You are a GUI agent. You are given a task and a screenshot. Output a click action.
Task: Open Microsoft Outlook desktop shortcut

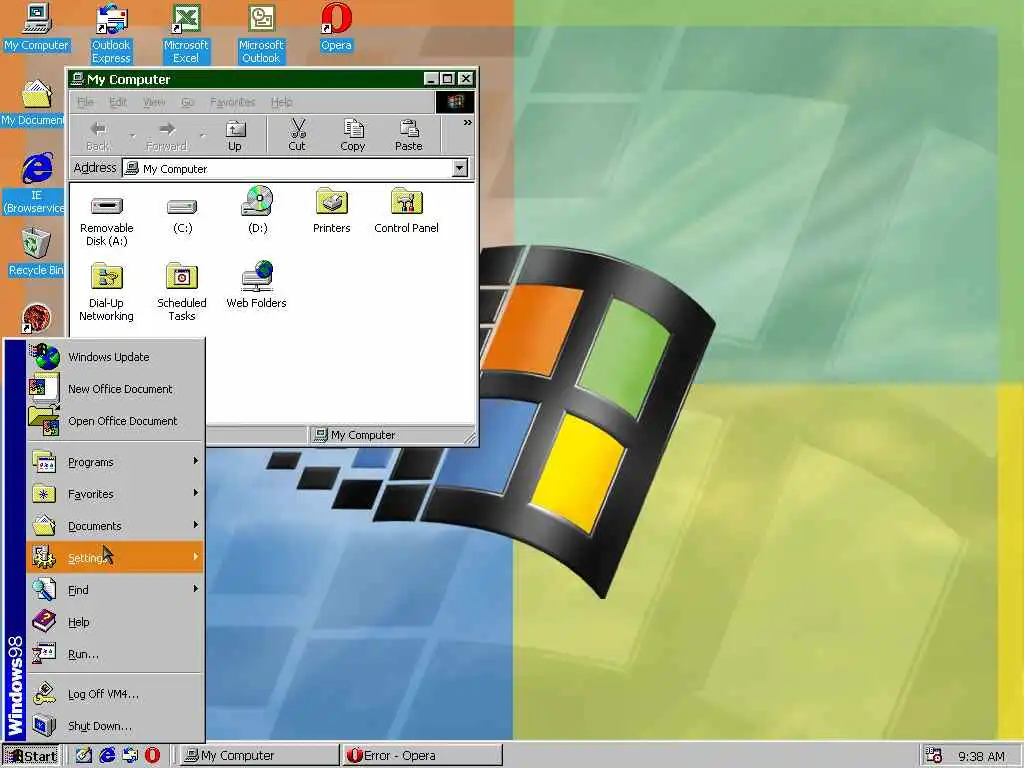click(261, 33)
